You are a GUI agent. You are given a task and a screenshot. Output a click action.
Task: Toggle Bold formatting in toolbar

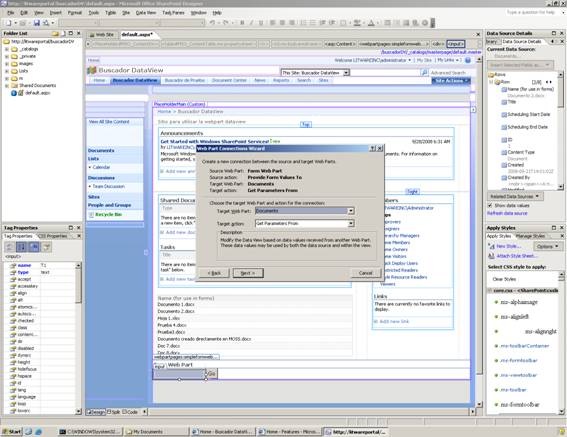[x=242, y=23]
